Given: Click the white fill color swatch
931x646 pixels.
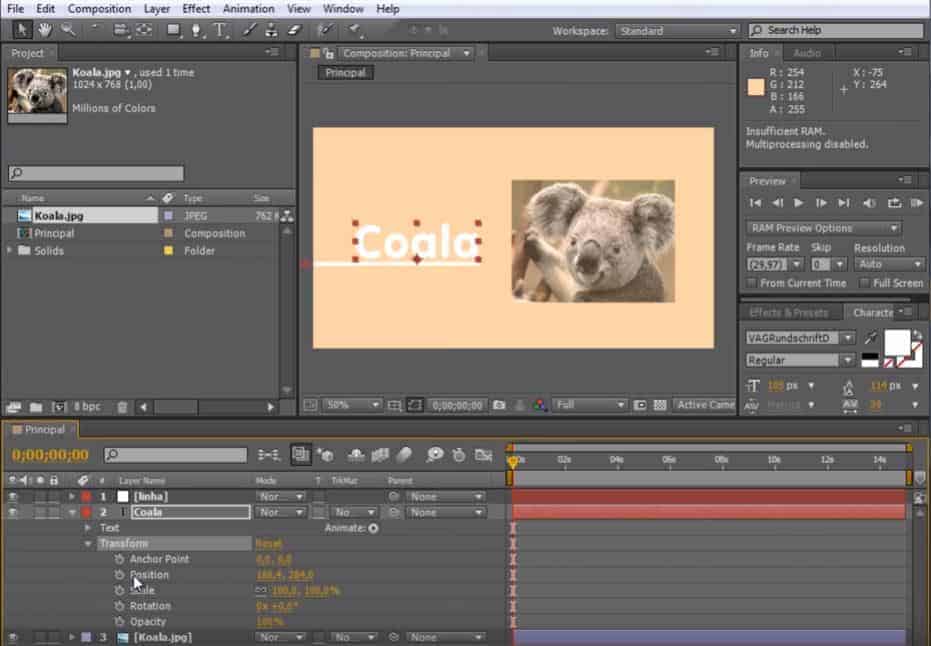Looking at the screenshot, I should tap(897, 343).
